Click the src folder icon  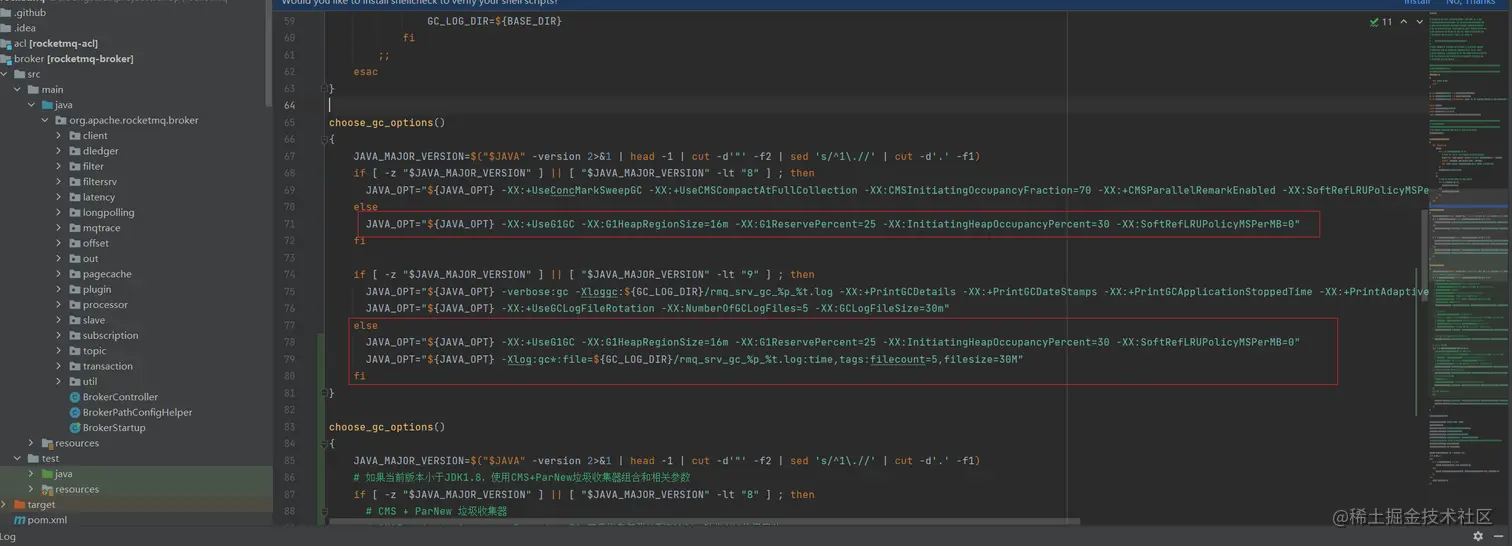pyautogui.click(x=19, y=74)
